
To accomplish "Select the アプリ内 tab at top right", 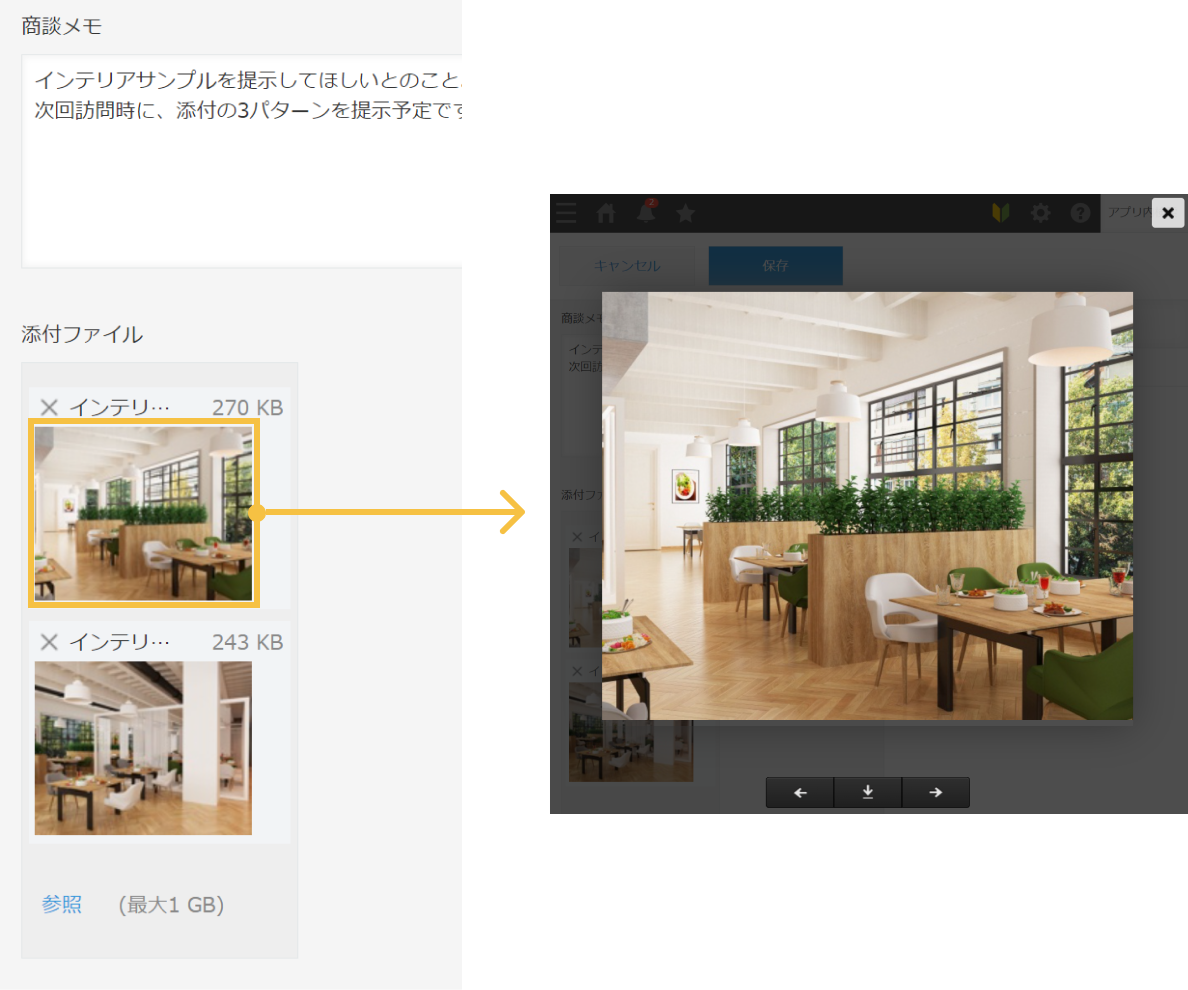I will tap(1128, 213).
